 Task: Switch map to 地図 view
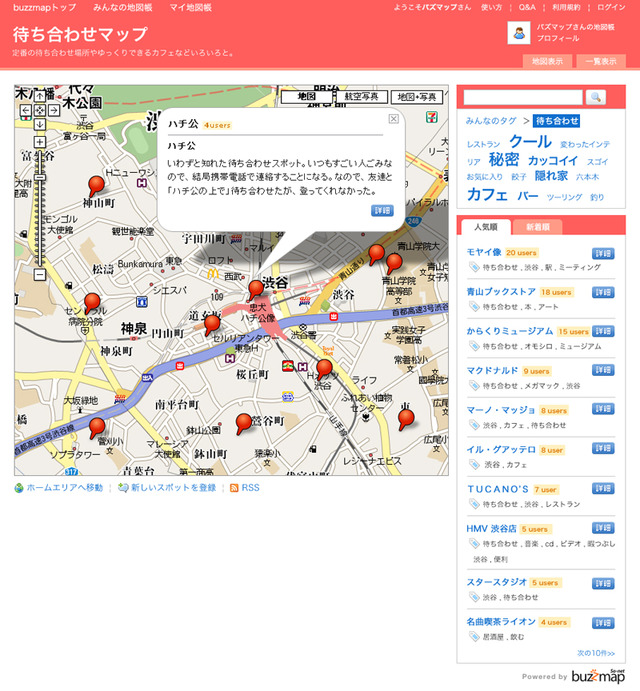(306, 97)
